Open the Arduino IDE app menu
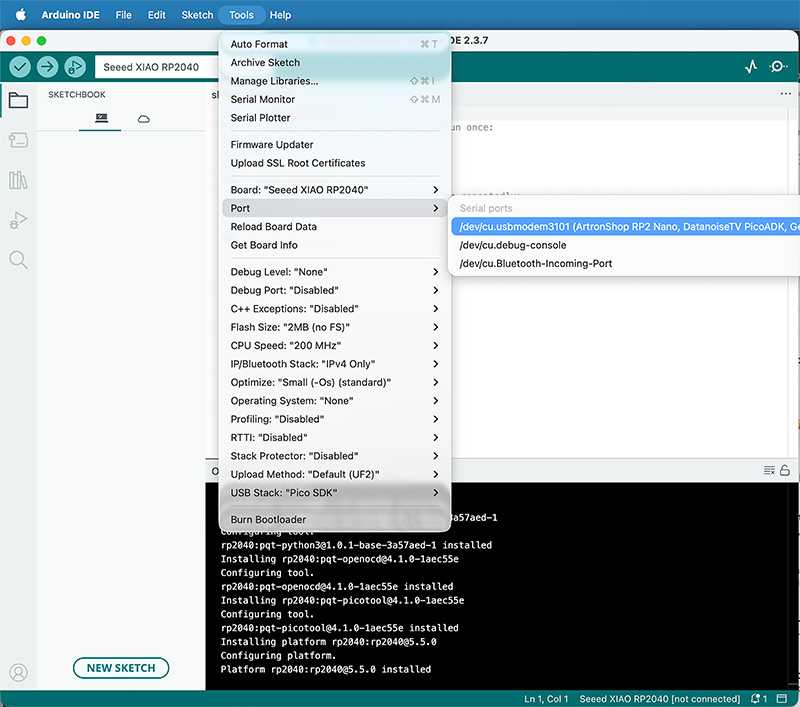 point(70,15)
